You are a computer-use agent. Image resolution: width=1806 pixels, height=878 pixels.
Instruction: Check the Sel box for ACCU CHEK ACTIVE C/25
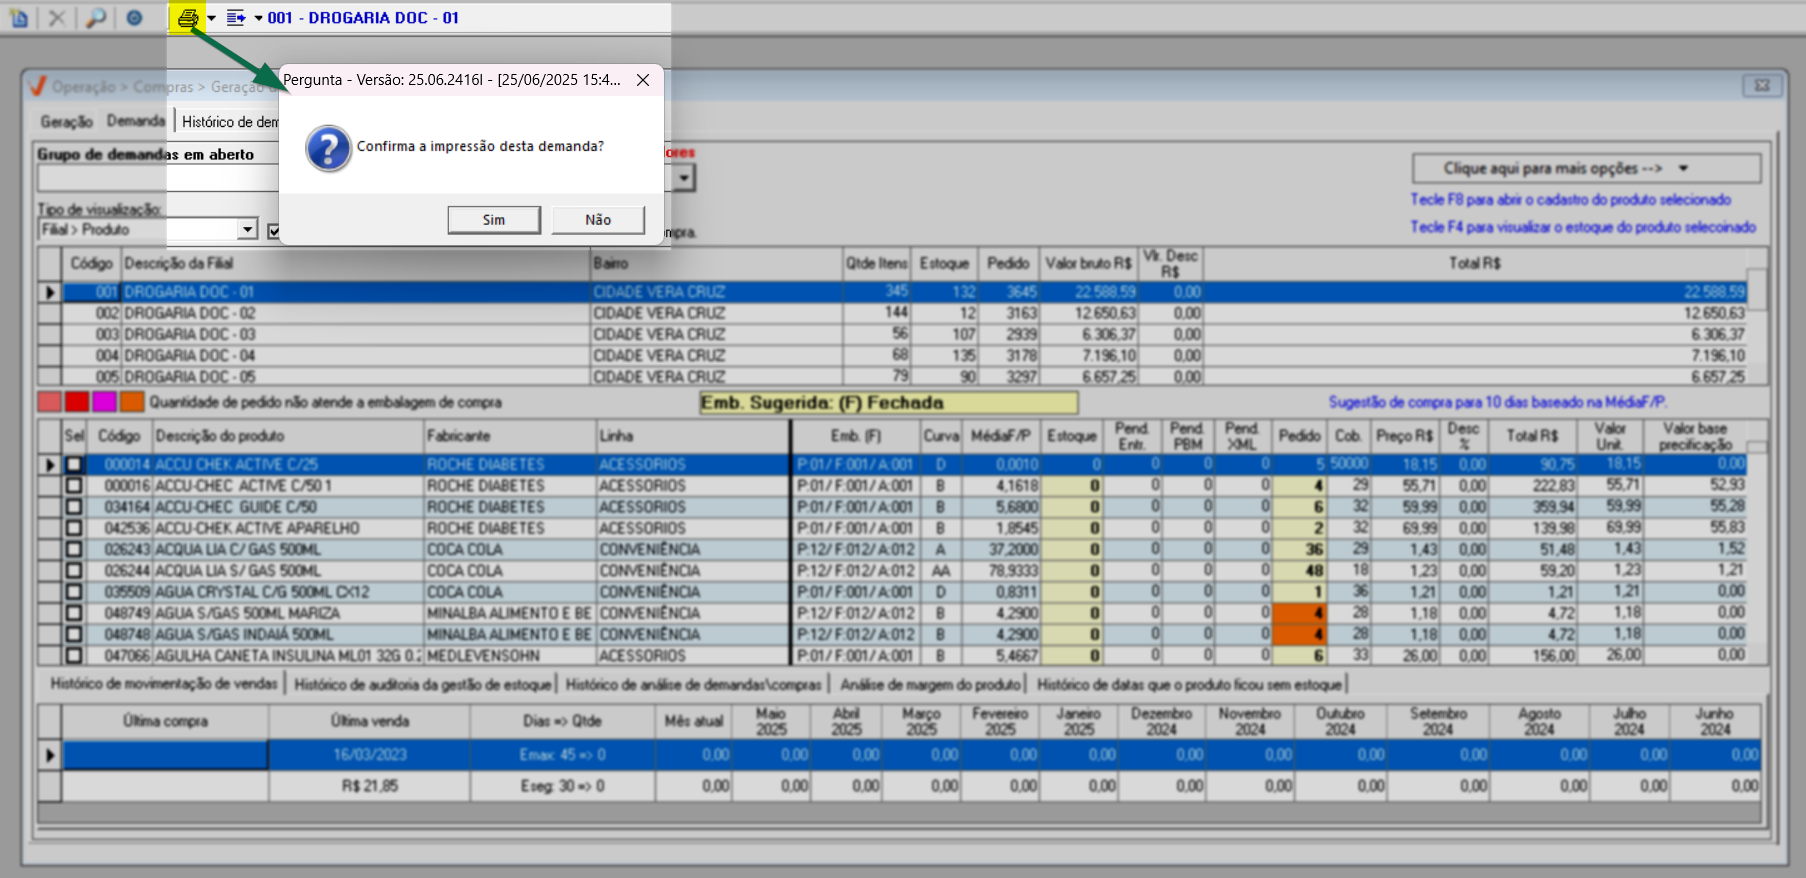click(74, 465)
